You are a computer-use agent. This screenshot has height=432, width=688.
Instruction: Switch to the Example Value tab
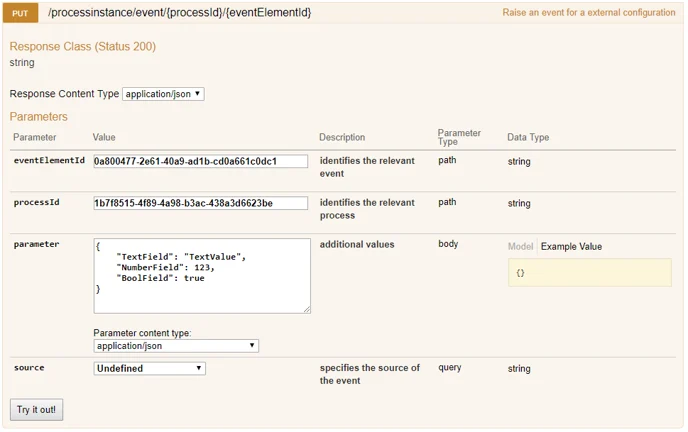[x=571, y=246]
